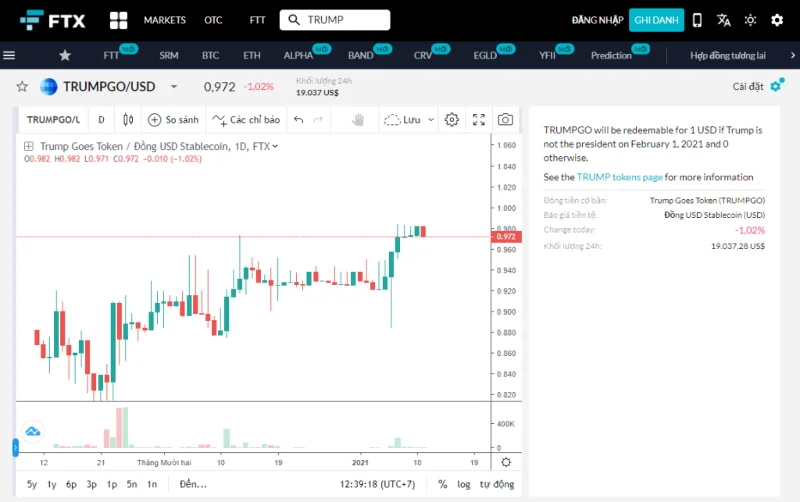Open time axis settings gear
The height and width of the screenshot is (502, 800).
[x=506, y=462]
